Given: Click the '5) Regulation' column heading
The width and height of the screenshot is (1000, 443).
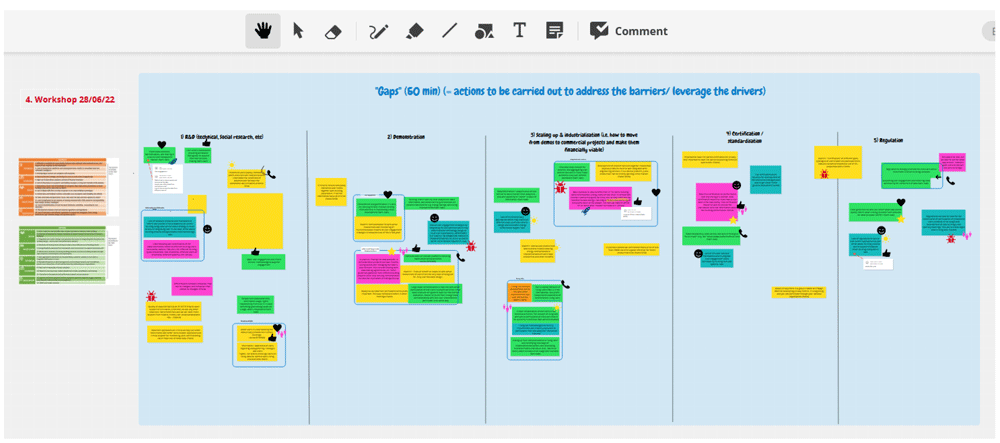Looking at the screenshot, I should pyautogui.click(x=890, y=140).
